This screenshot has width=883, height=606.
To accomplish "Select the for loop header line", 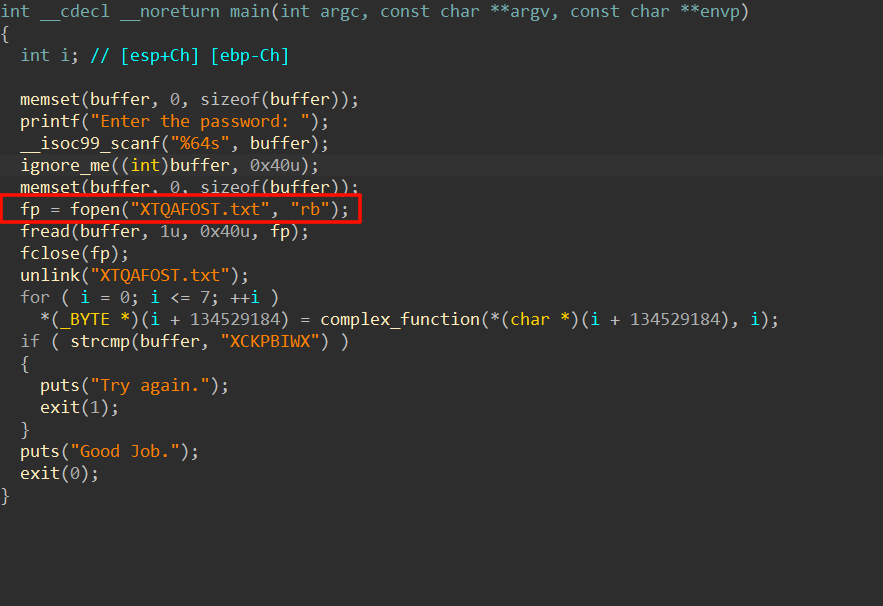I will [x=149, y=297].
